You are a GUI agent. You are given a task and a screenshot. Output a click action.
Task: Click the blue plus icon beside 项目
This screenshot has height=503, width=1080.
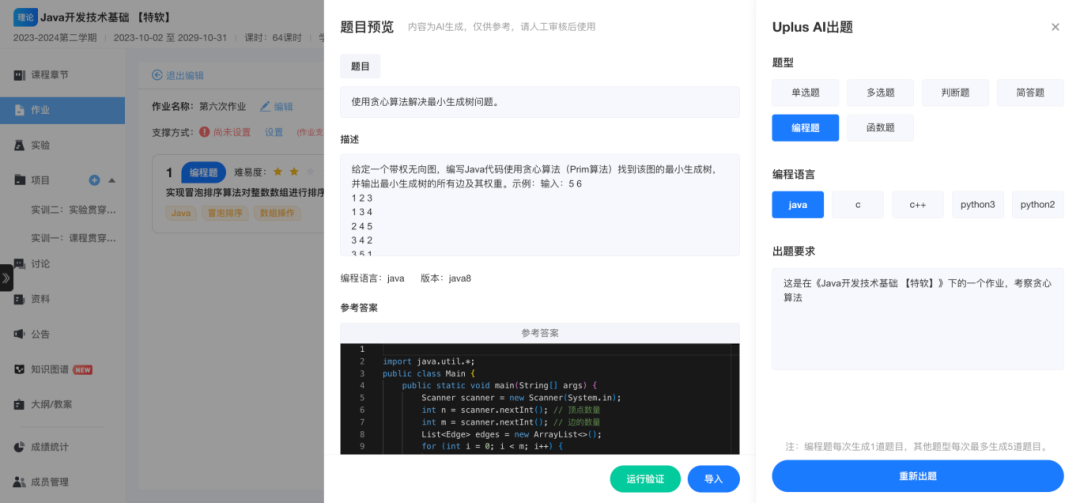click(94, 180)
